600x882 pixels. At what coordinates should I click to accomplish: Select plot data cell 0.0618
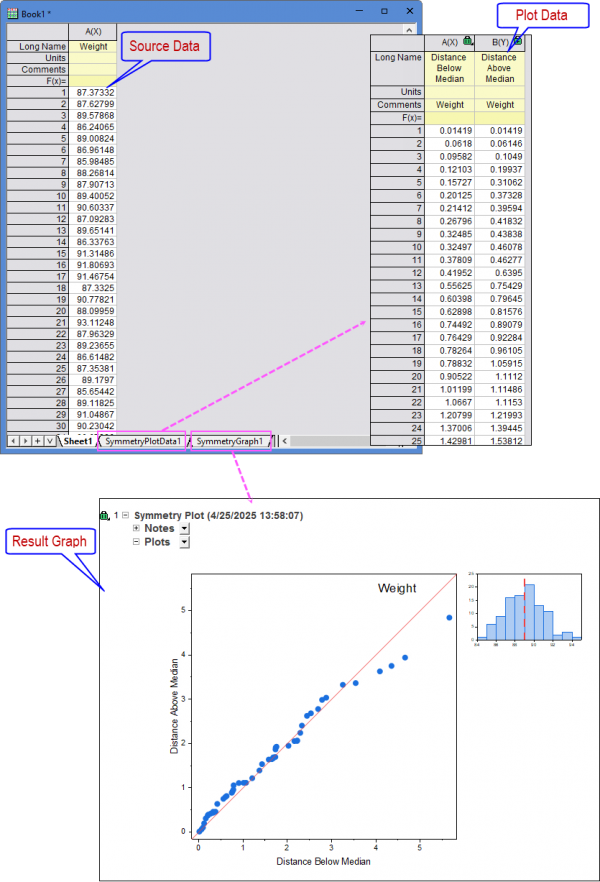coord(449,144)
